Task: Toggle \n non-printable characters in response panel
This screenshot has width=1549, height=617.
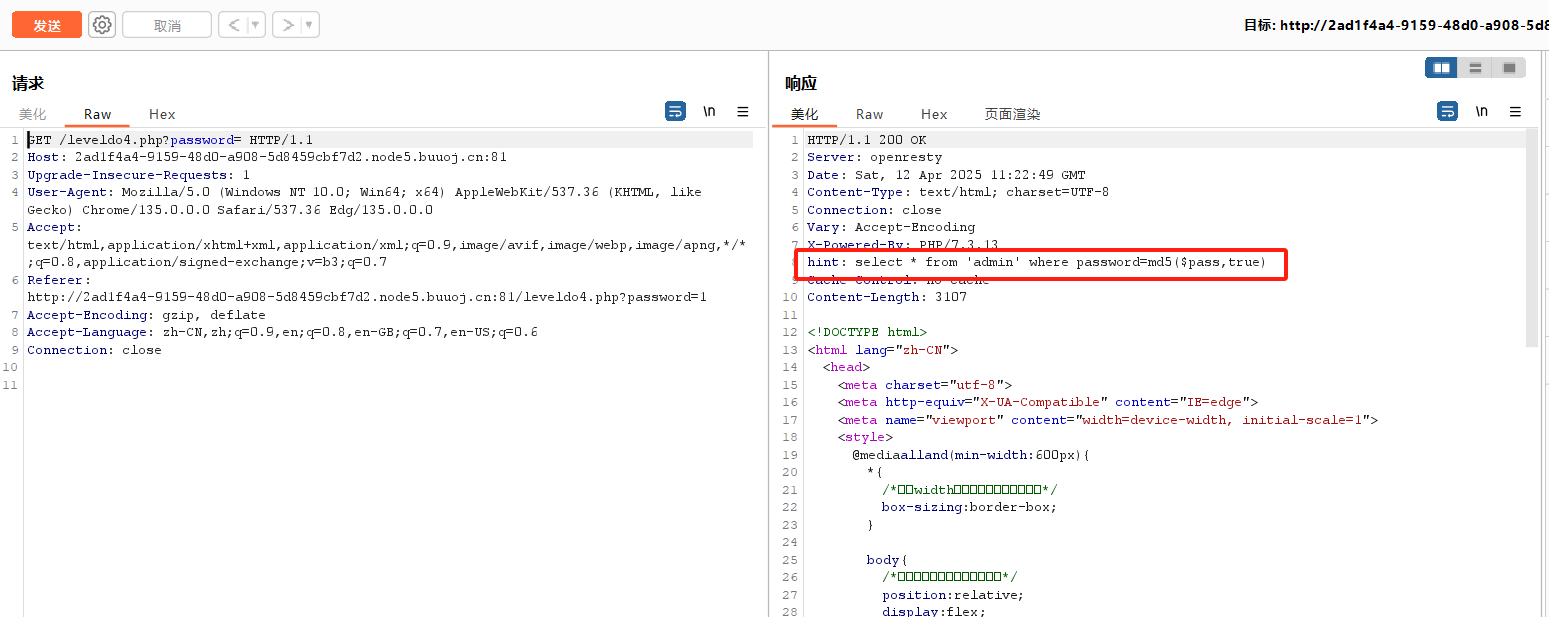Action: point(1481,111)
